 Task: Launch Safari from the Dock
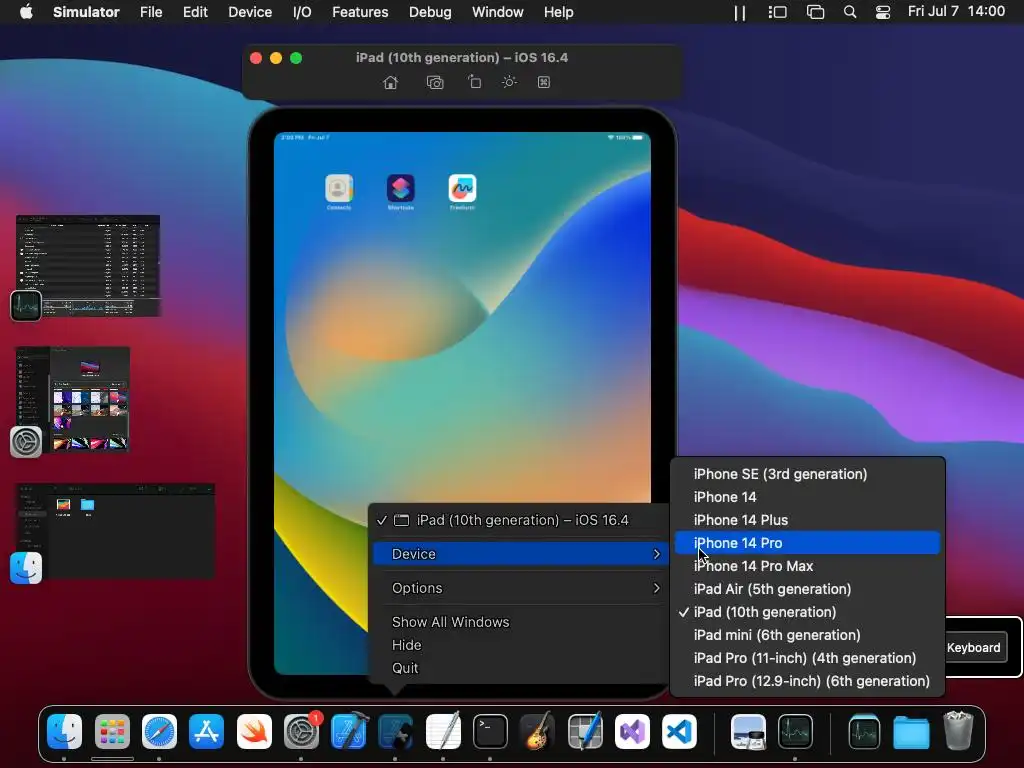159,732
